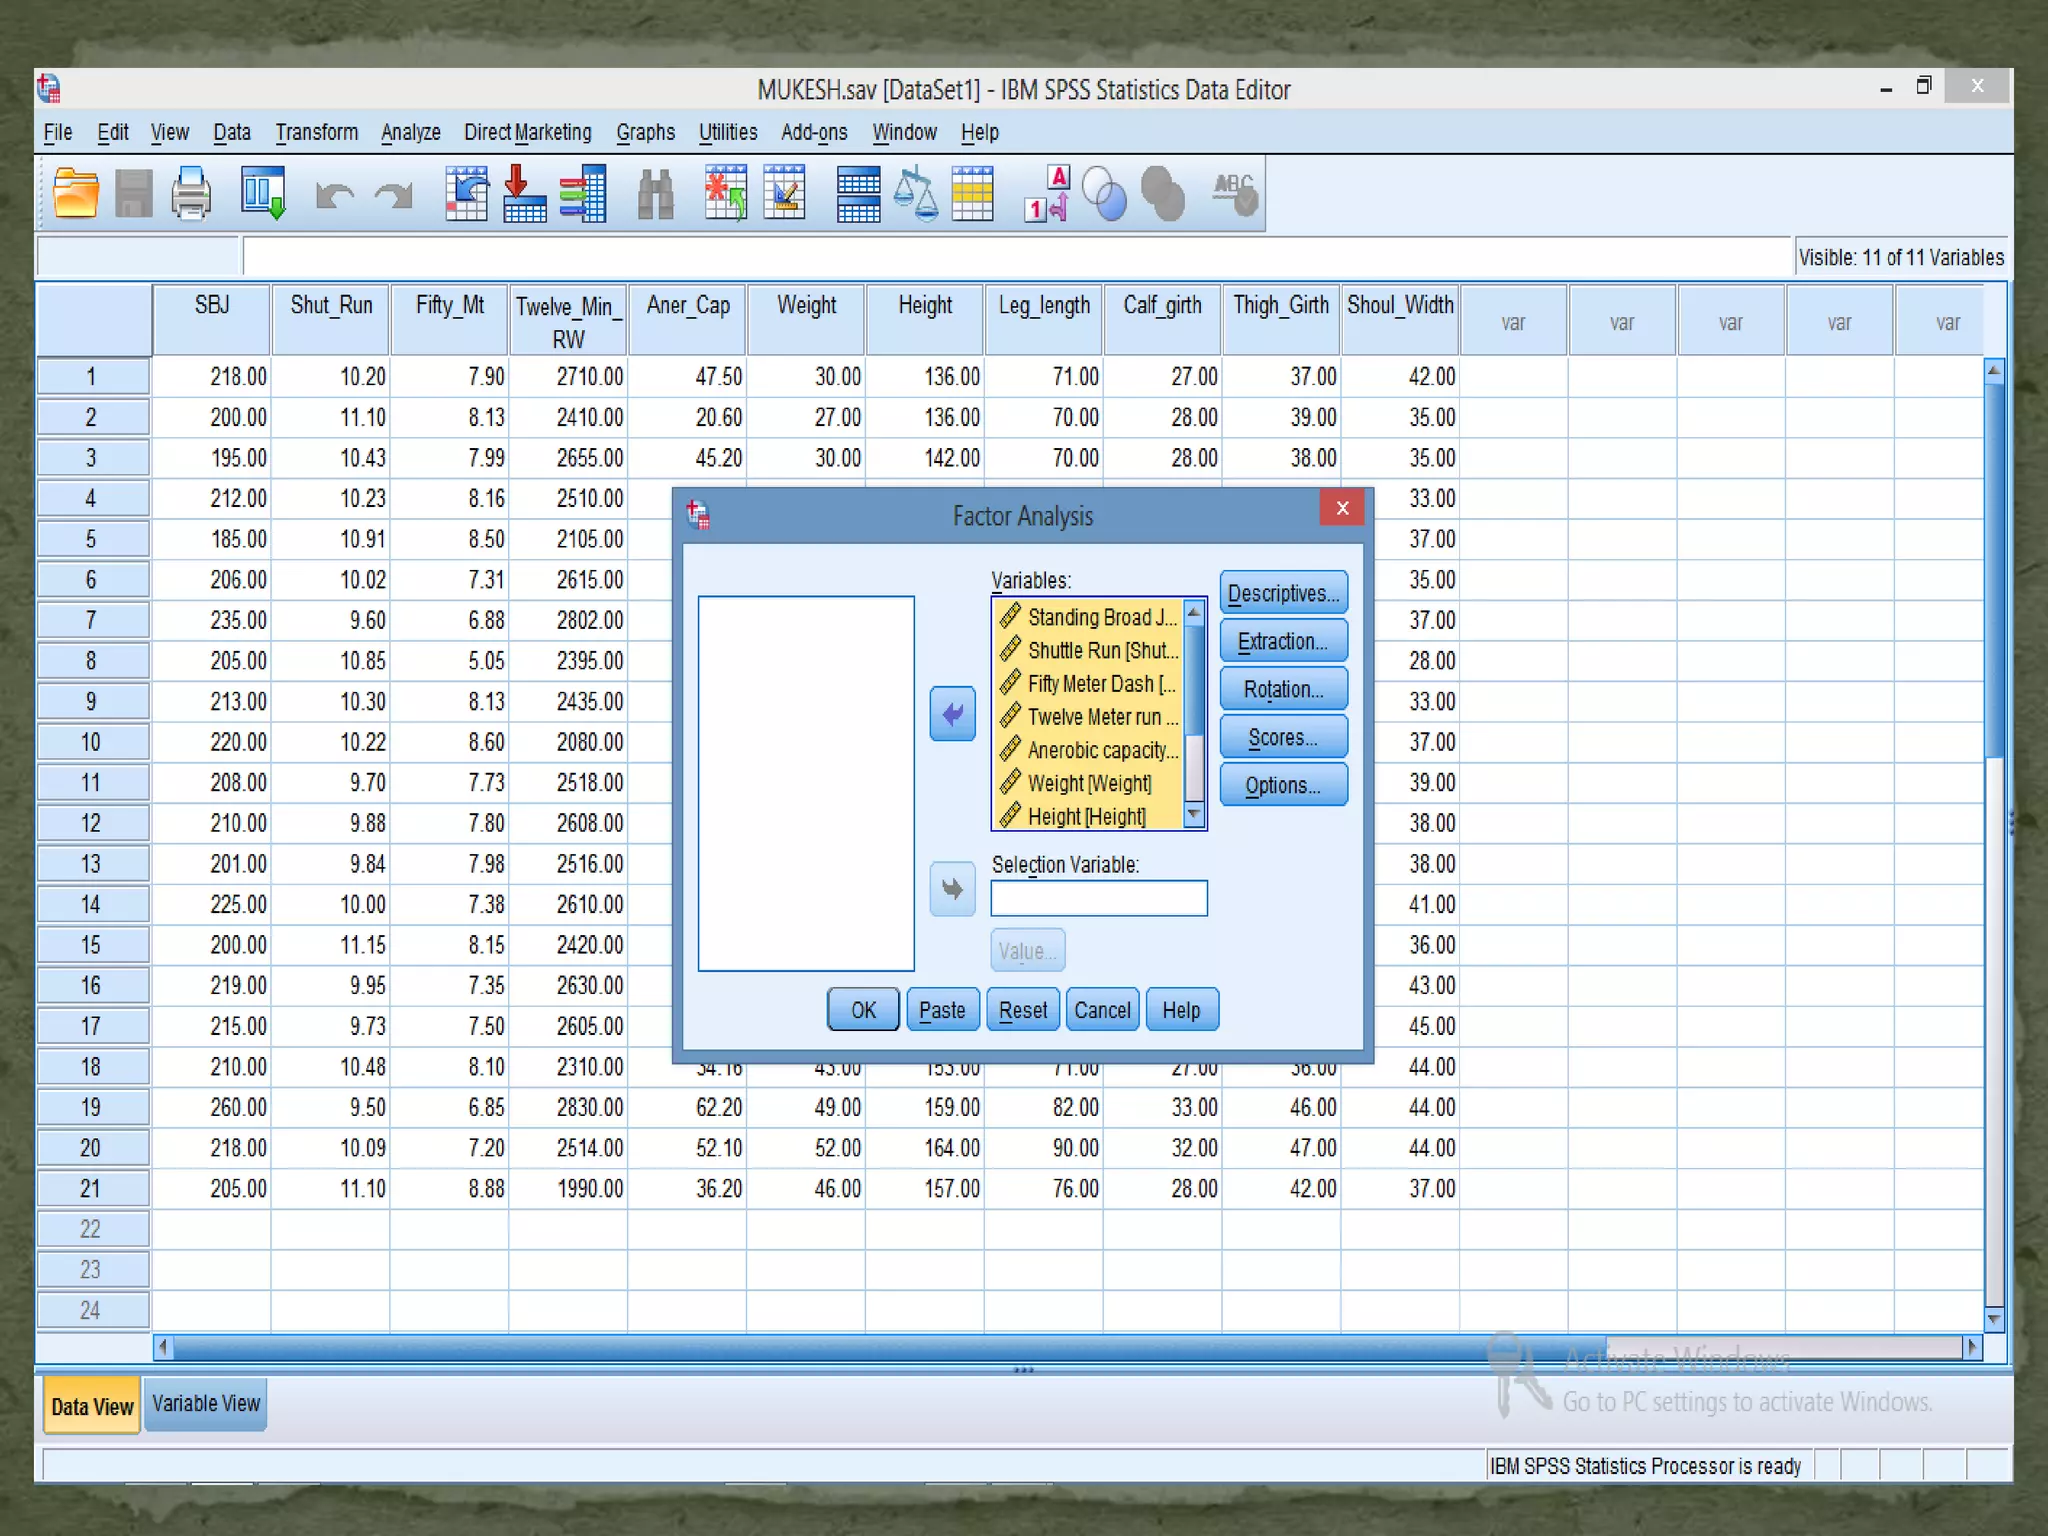Switch to the Variable View tab

[206, 1404]
